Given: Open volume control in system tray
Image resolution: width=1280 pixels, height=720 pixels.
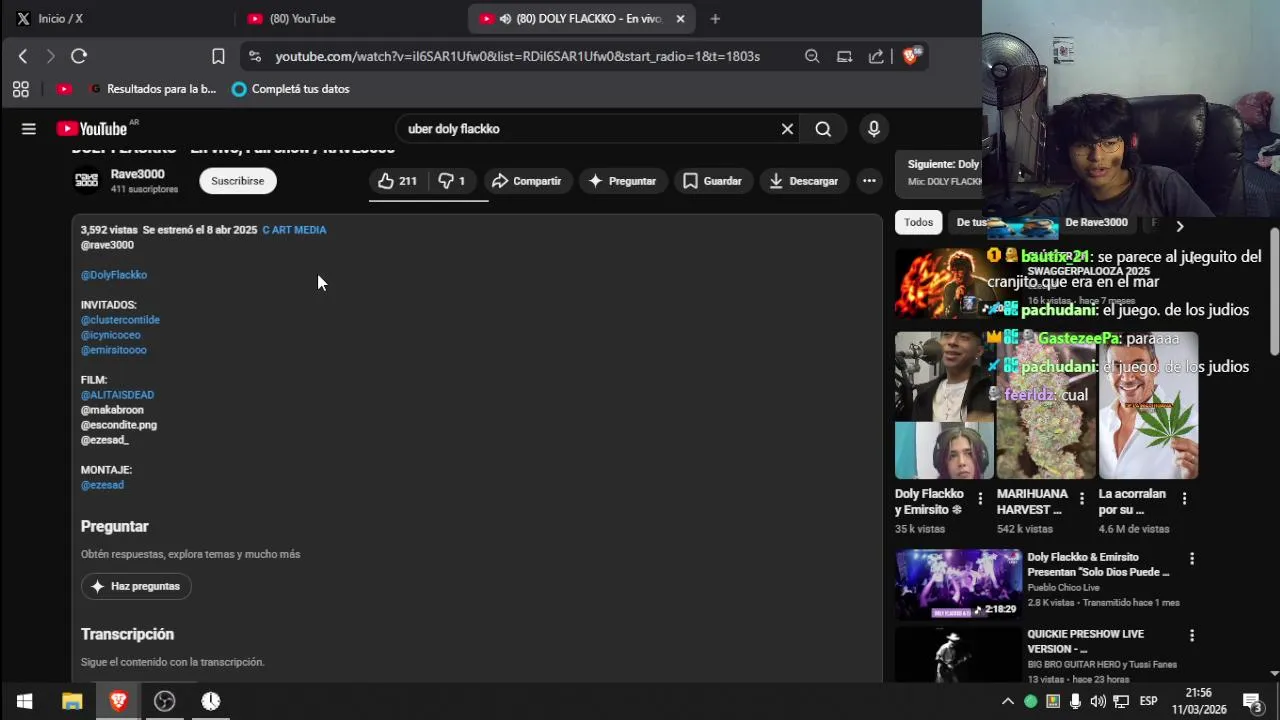Looking at the screenshot, I should coord(1098,701).
